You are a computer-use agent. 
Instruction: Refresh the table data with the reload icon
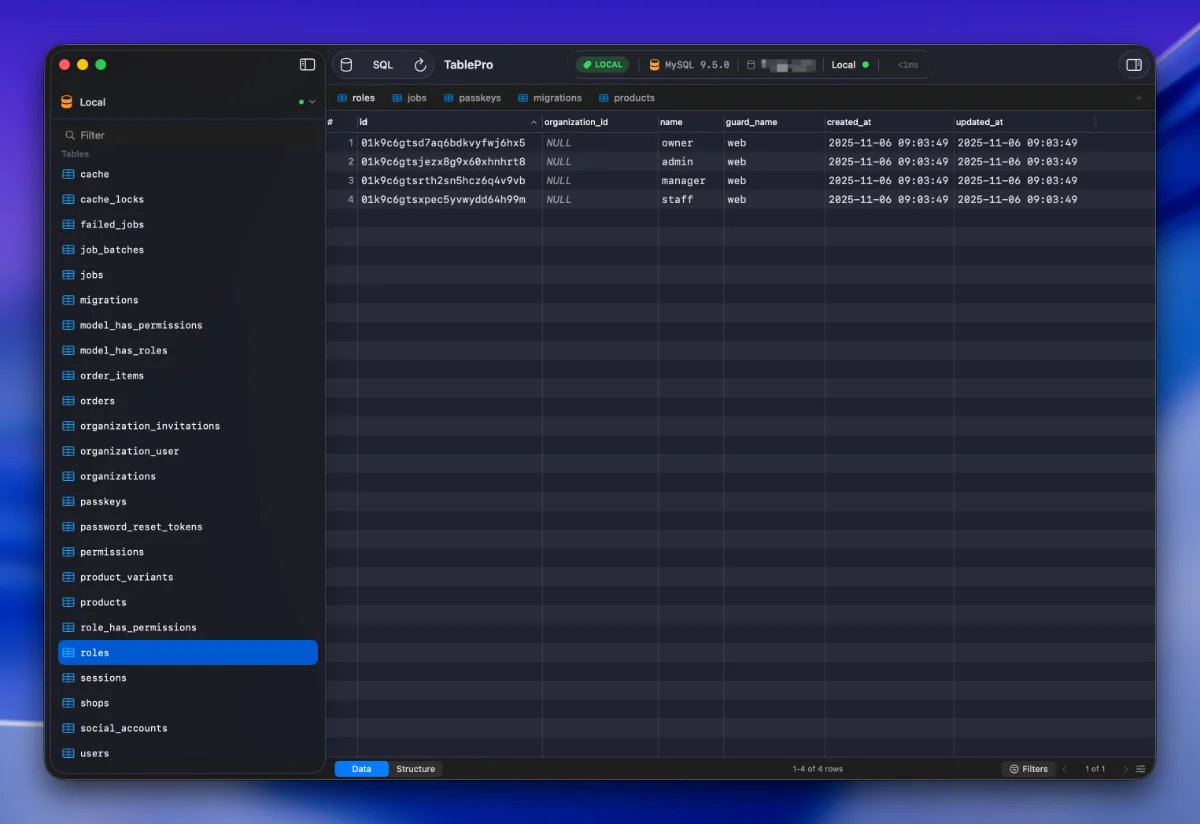tap(419, 64)
